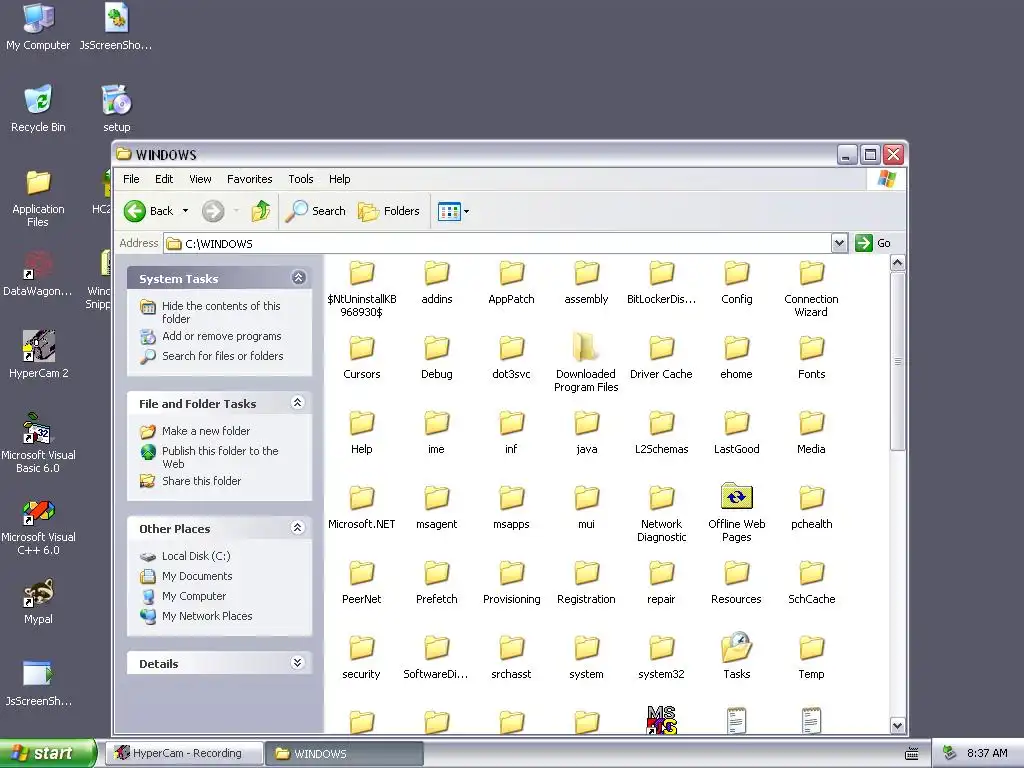Viewport: 1024px width, 768px height.
Task: Click the vertical scrollbar down arrow
Action: point(897,726)
